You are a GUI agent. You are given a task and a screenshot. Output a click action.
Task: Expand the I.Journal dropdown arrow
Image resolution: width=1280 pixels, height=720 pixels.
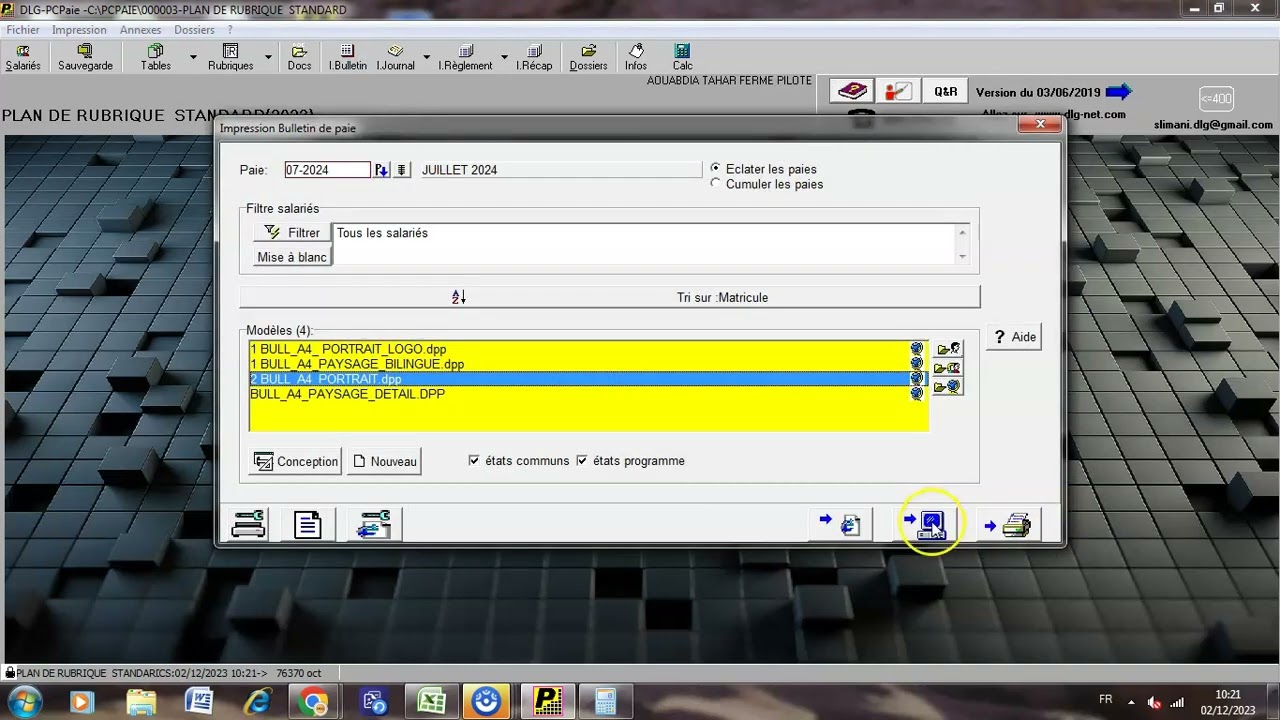pos(426,57)
